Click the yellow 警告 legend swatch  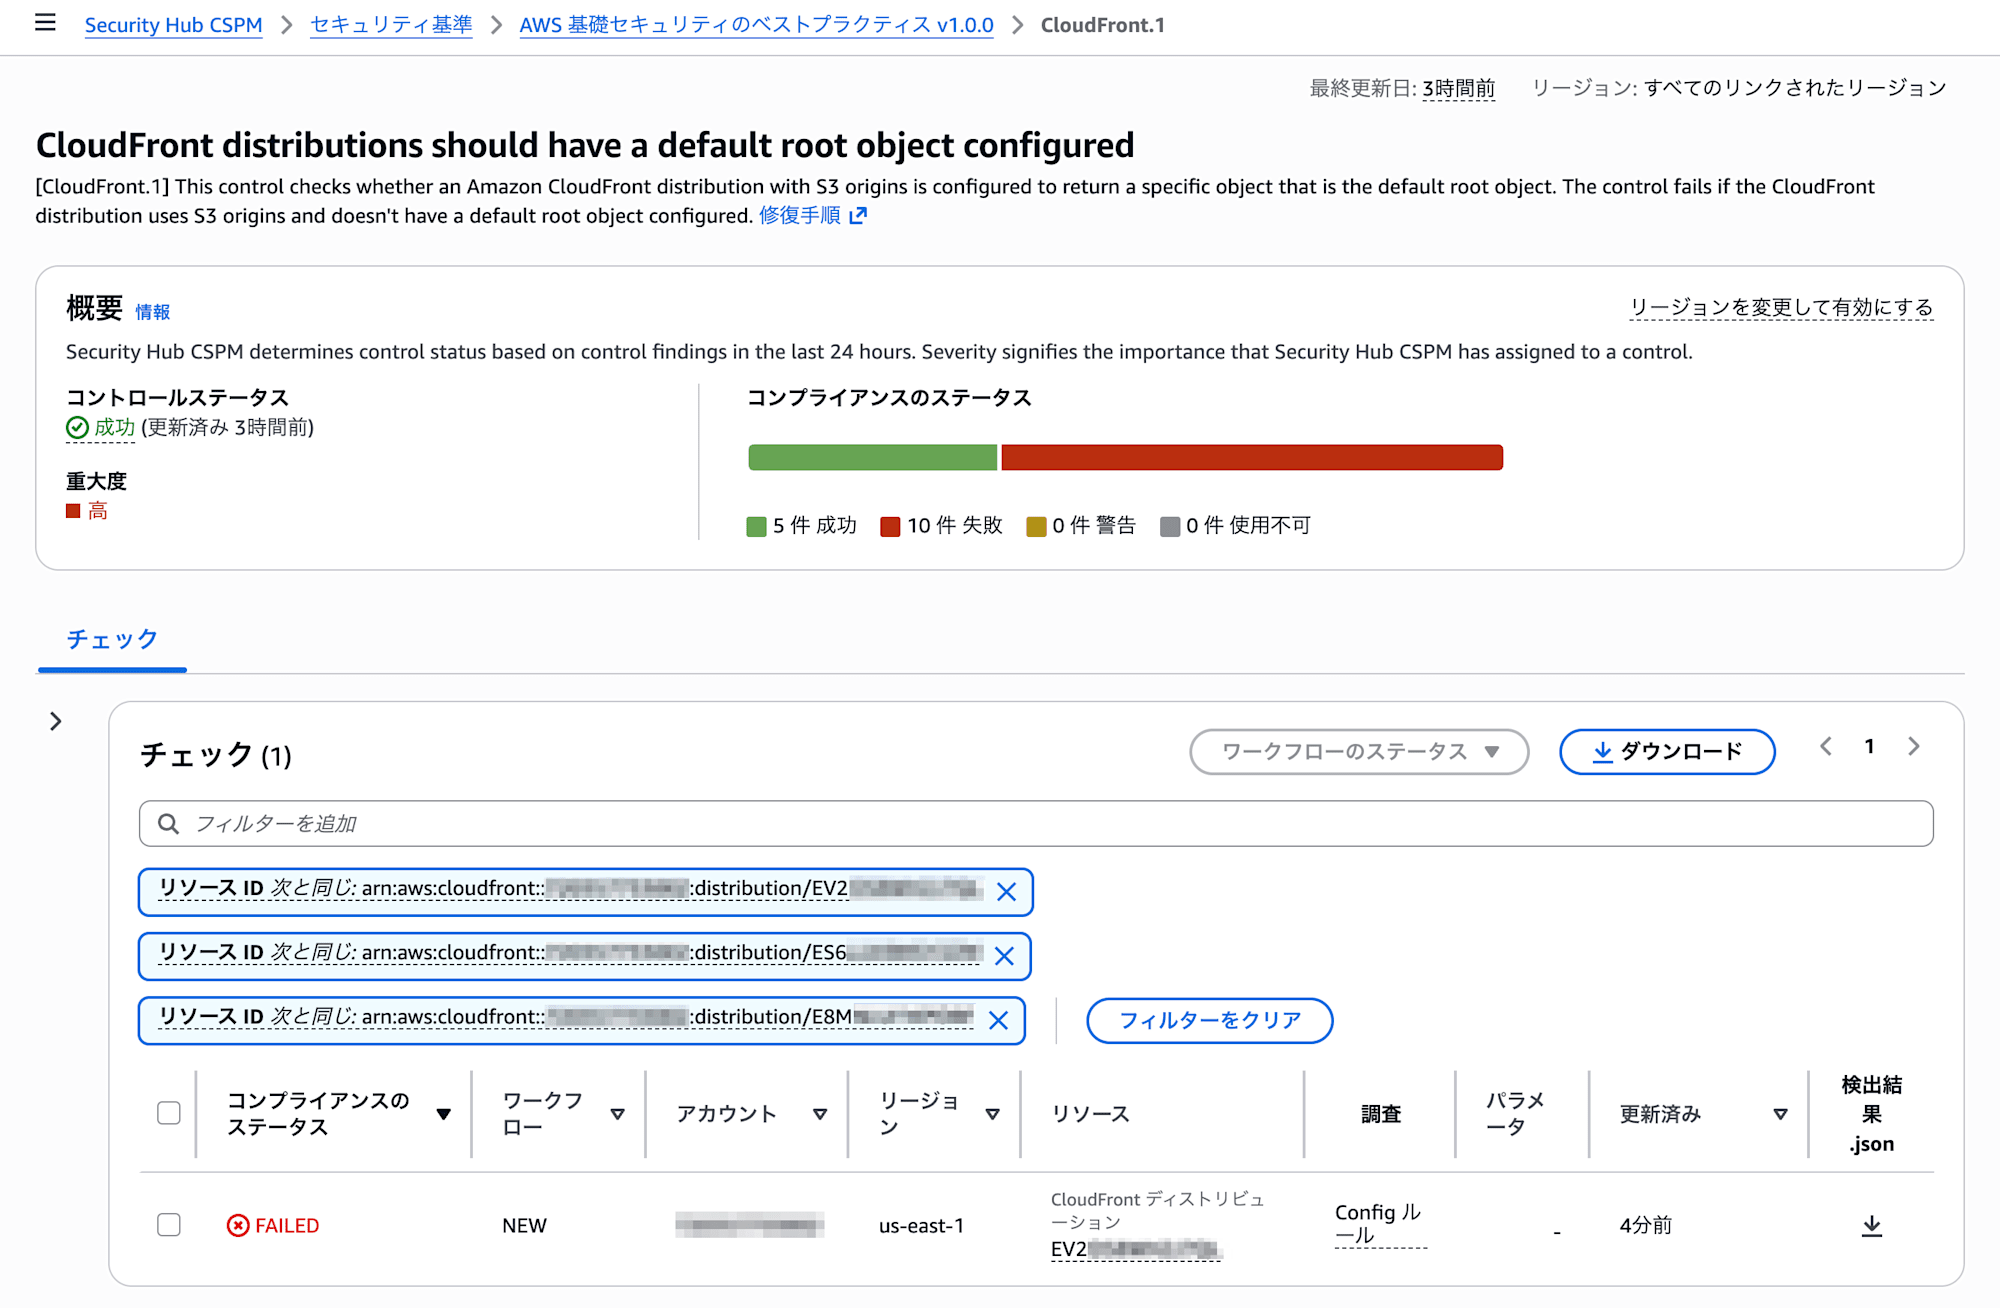pyautogui.click(x=1036, y=527)
